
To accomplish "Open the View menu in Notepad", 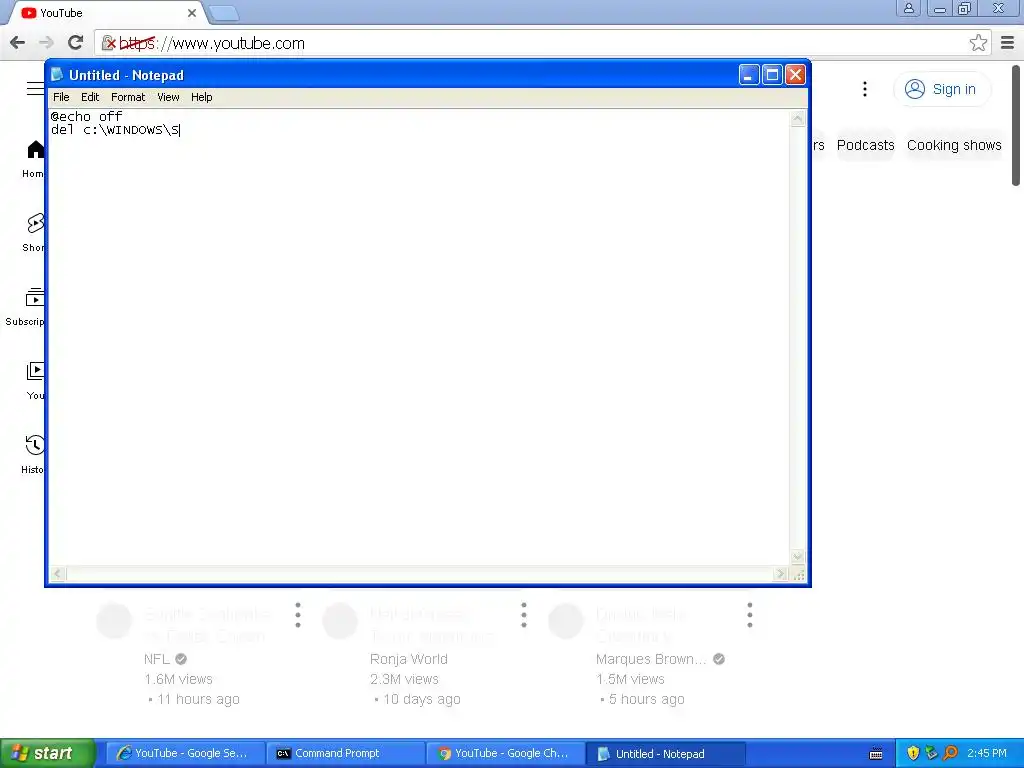I will pyautogui.click(x=168, y=97).
